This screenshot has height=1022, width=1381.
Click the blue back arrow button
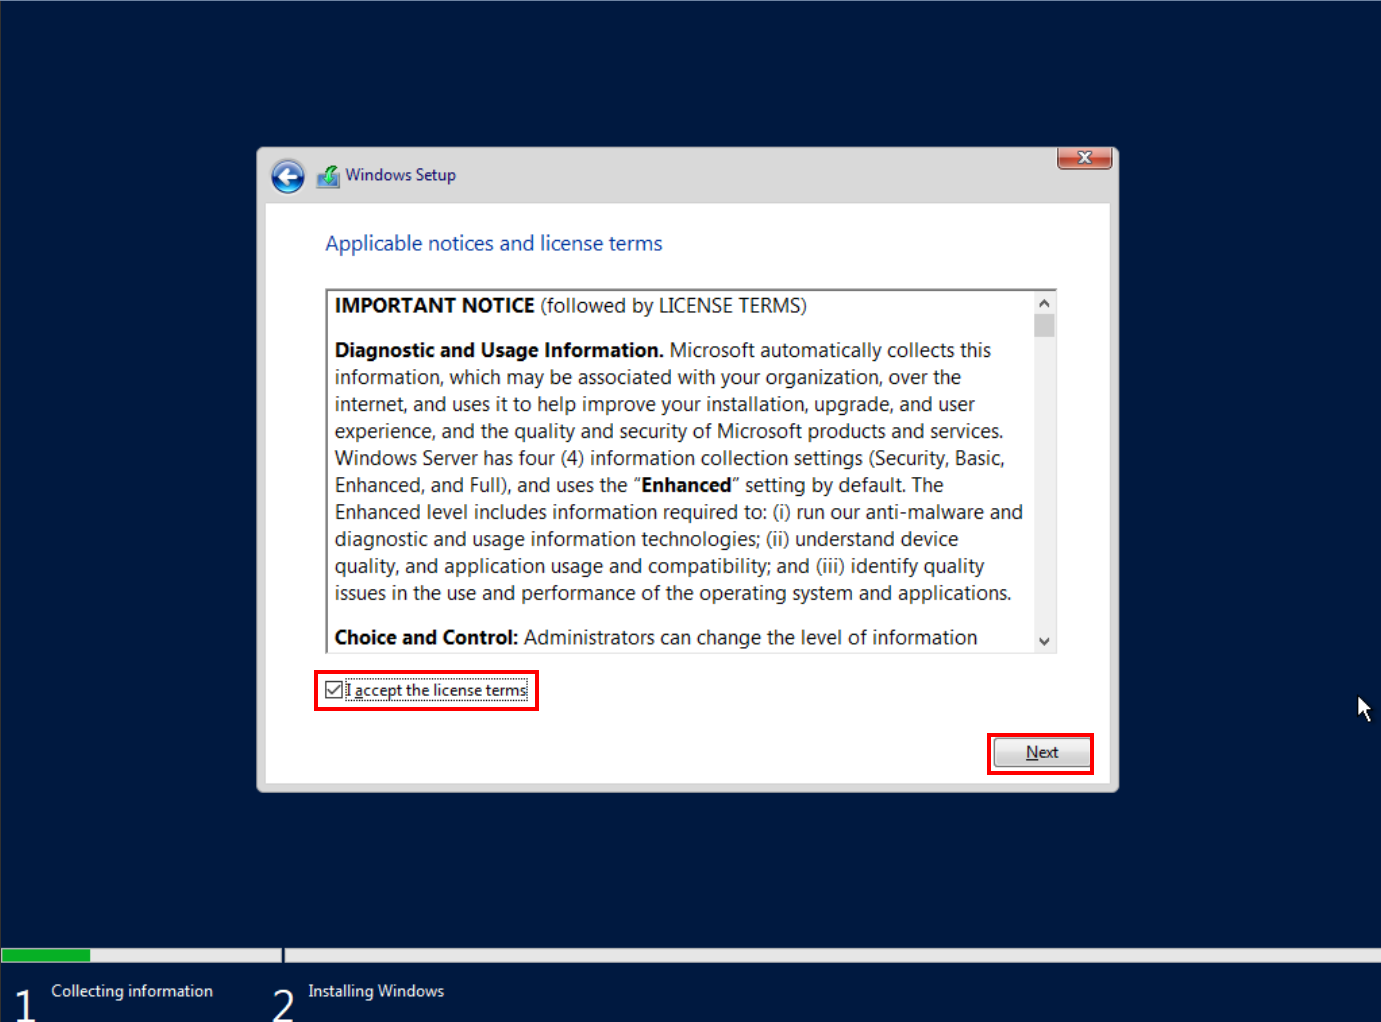point(288,177)
